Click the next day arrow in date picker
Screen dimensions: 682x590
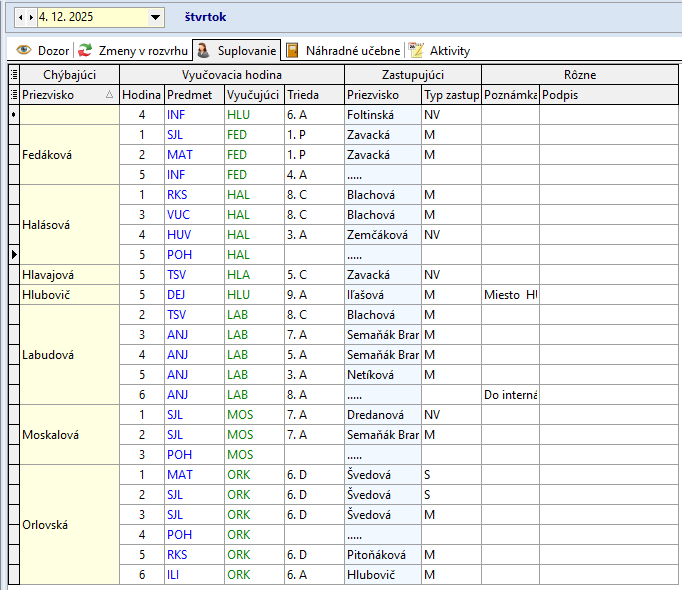click(31, 17)
